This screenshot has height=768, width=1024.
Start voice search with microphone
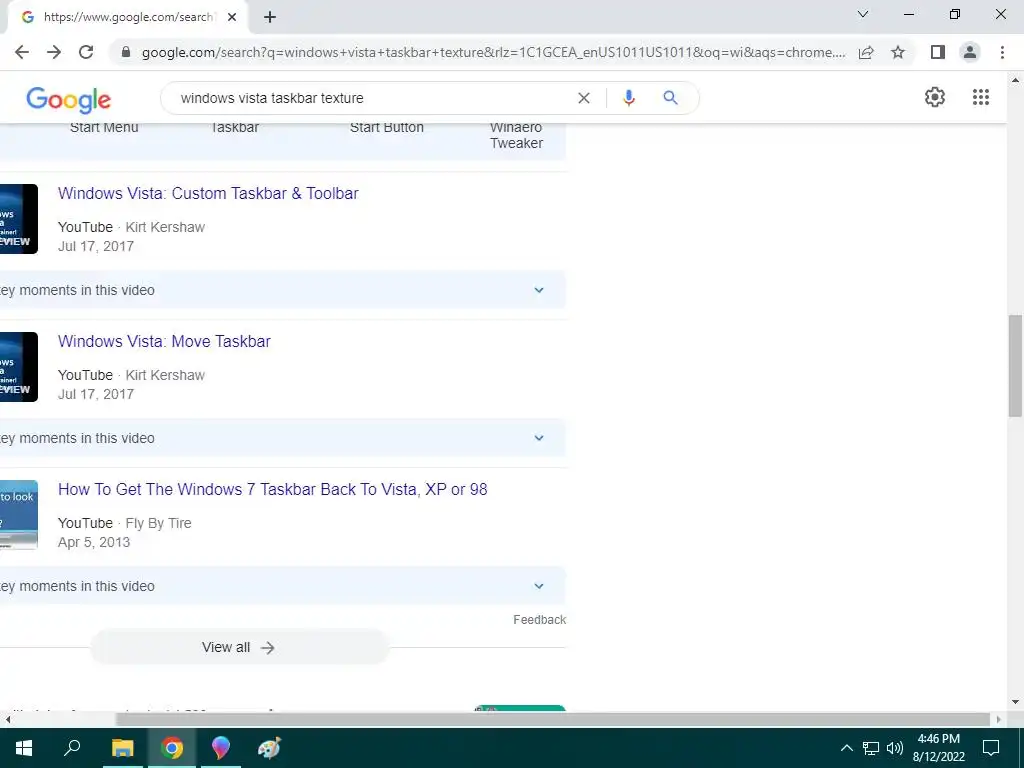(x=629, y=98)
